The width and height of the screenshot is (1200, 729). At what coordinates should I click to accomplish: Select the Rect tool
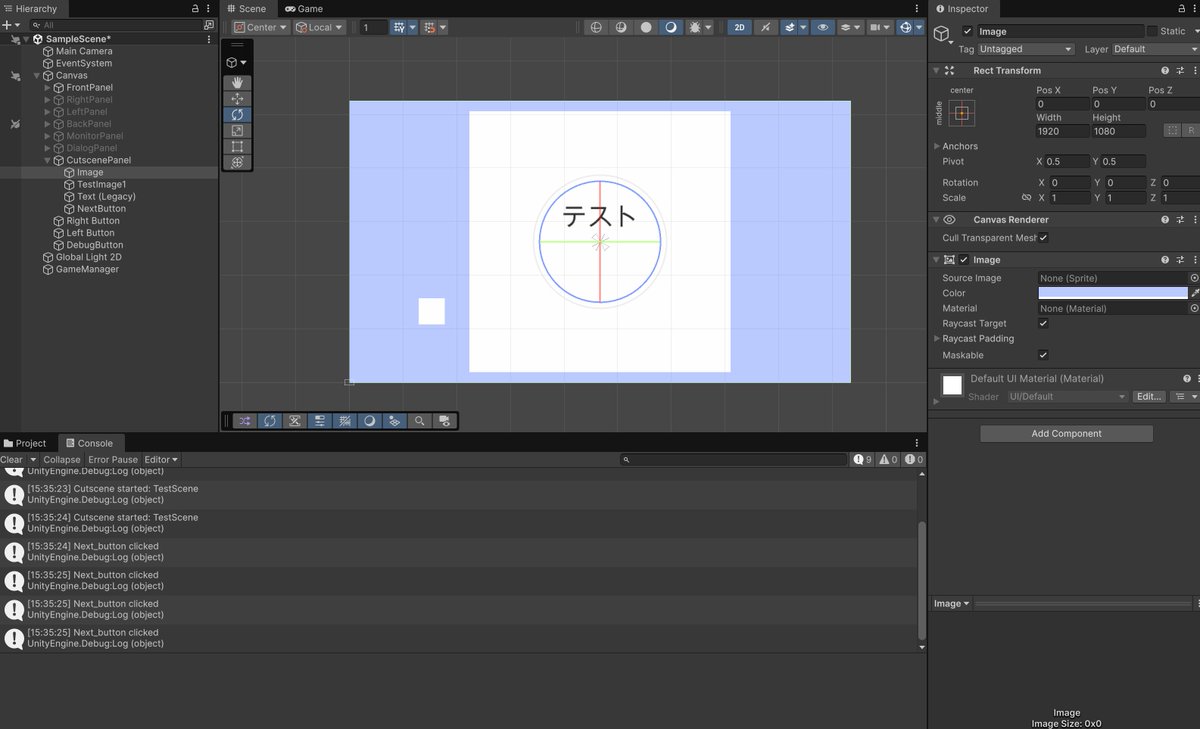237,146
